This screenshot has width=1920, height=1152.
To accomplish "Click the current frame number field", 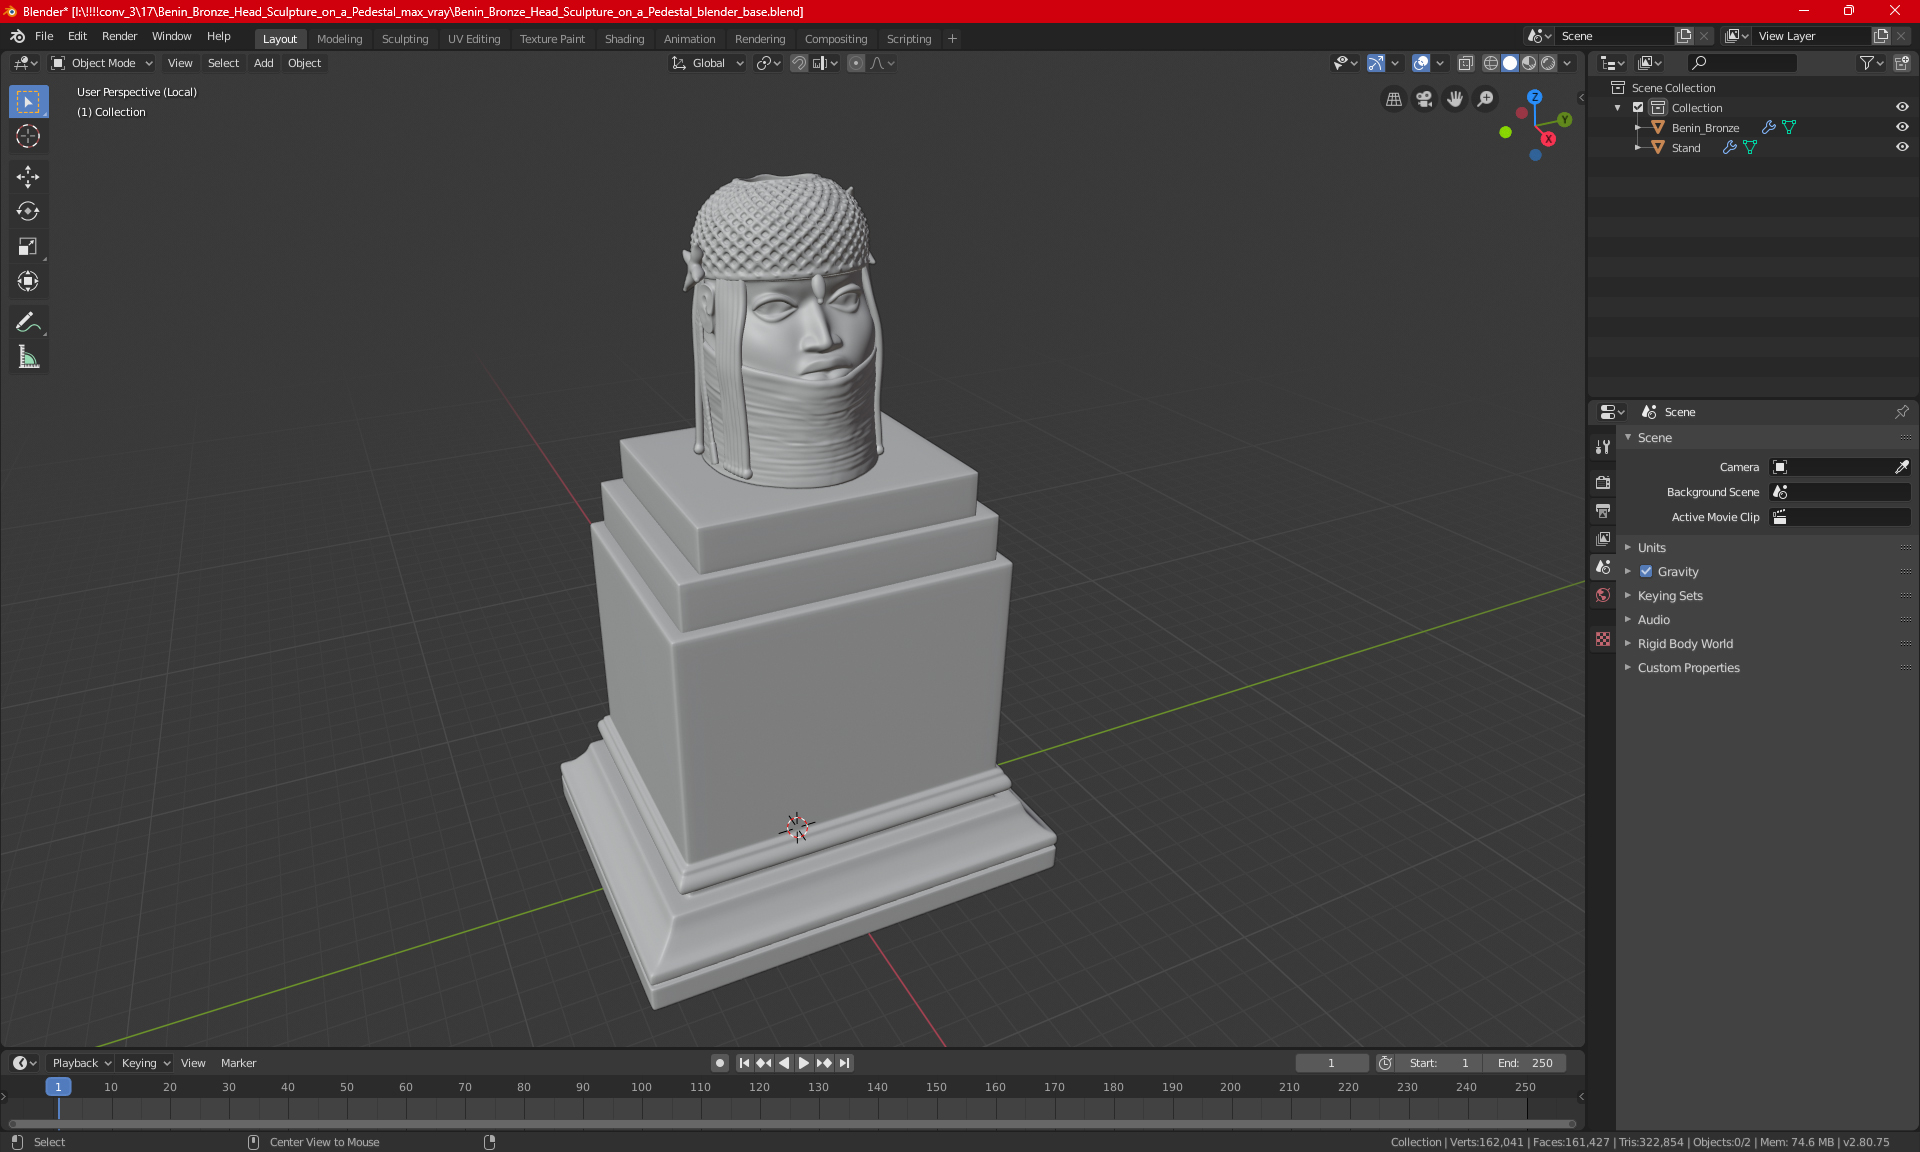I will tap(1331, 1063).
